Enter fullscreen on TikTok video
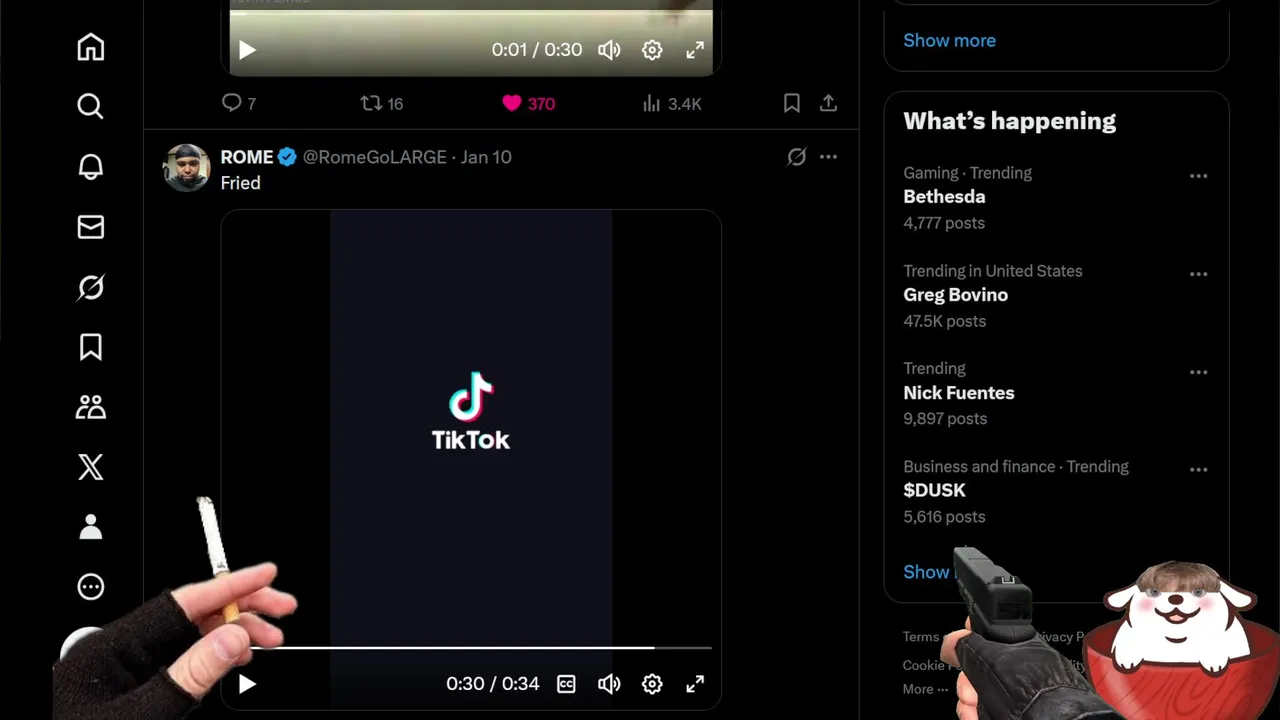 [x=695, y=684]
